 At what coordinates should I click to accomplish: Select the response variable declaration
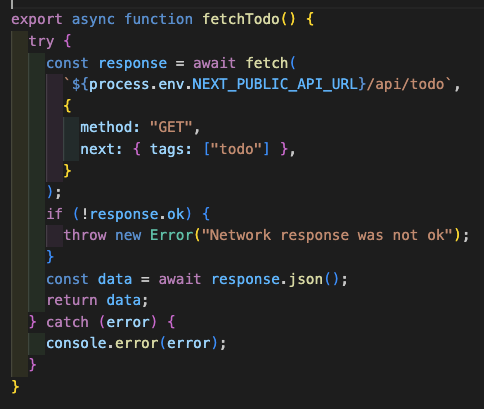[133, 63]
